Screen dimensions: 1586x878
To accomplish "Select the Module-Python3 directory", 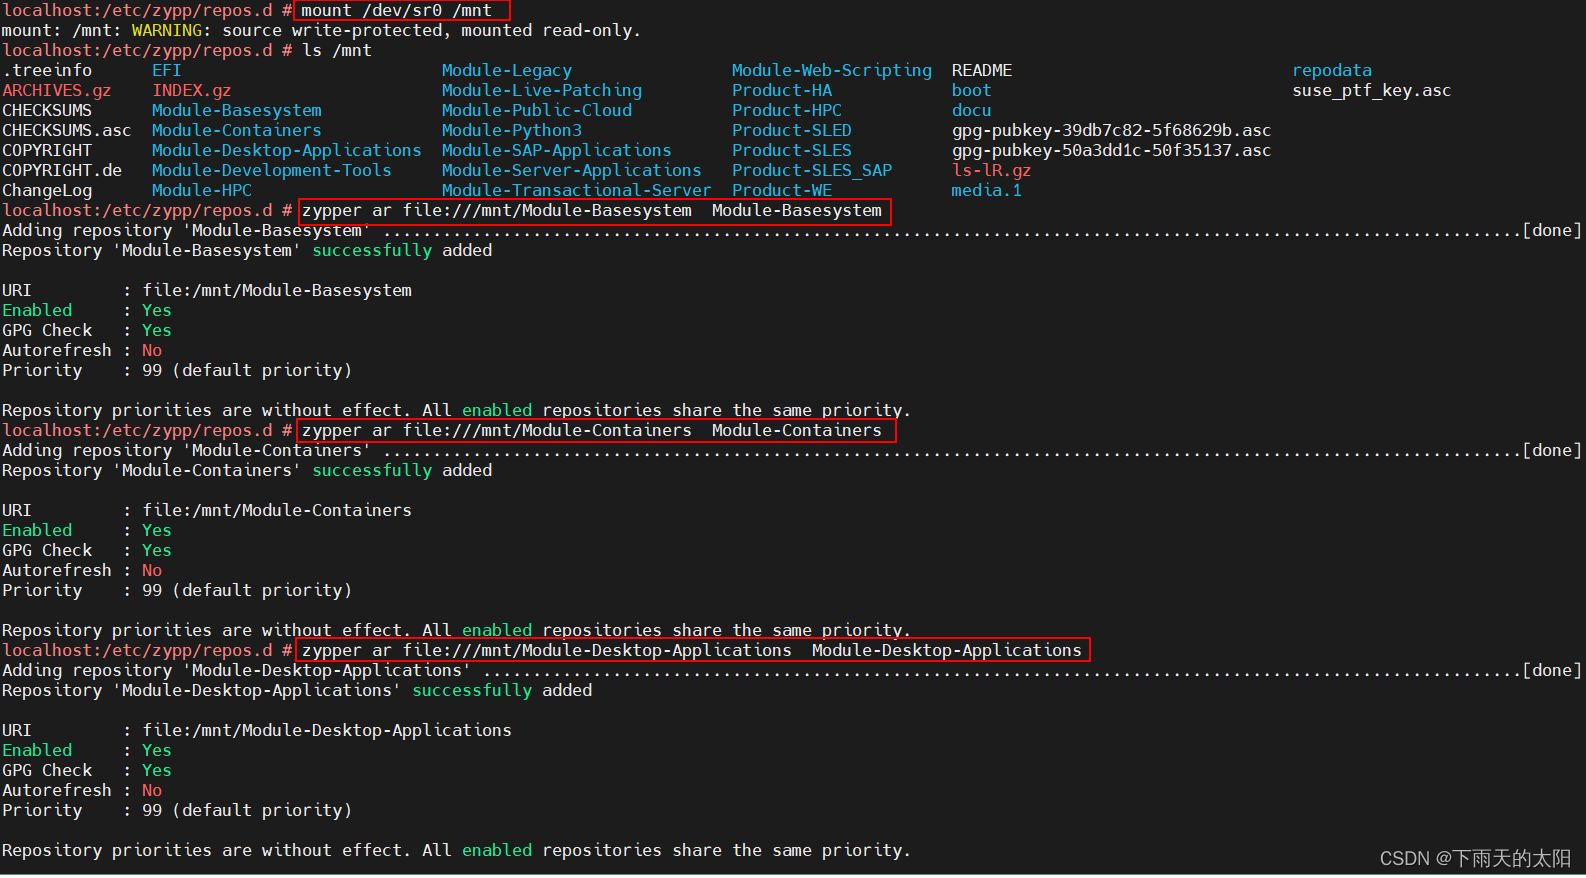I will tap(512, 130).
